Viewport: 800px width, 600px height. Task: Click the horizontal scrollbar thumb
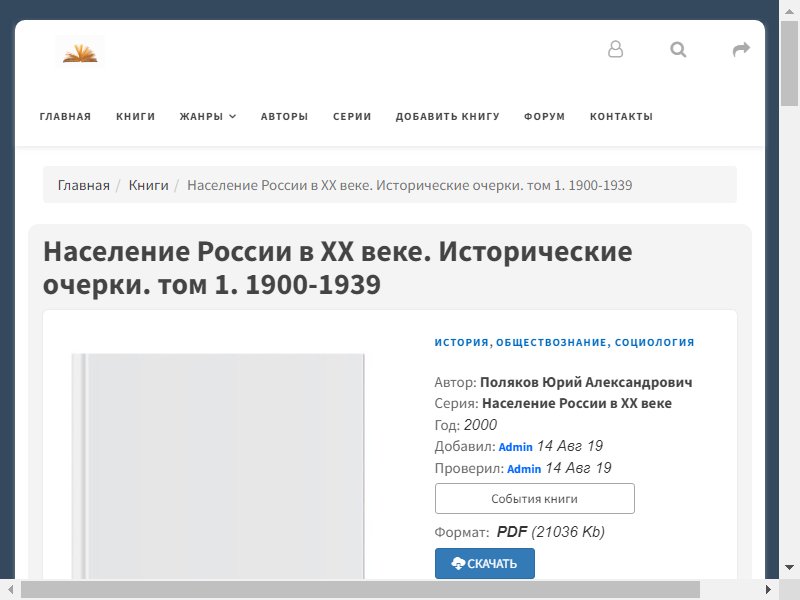click(x=360, y=590)
